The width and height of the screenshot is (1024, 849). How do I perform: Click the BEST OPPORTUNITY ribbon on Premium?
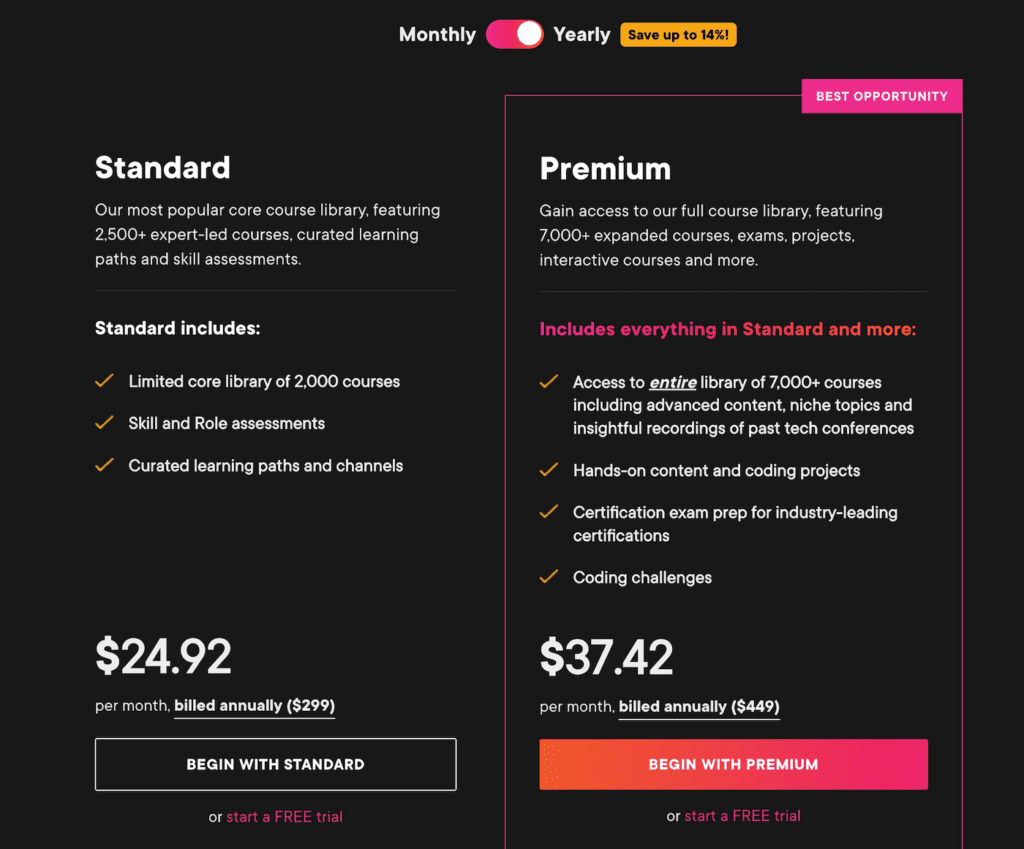[x=881, y=95]
